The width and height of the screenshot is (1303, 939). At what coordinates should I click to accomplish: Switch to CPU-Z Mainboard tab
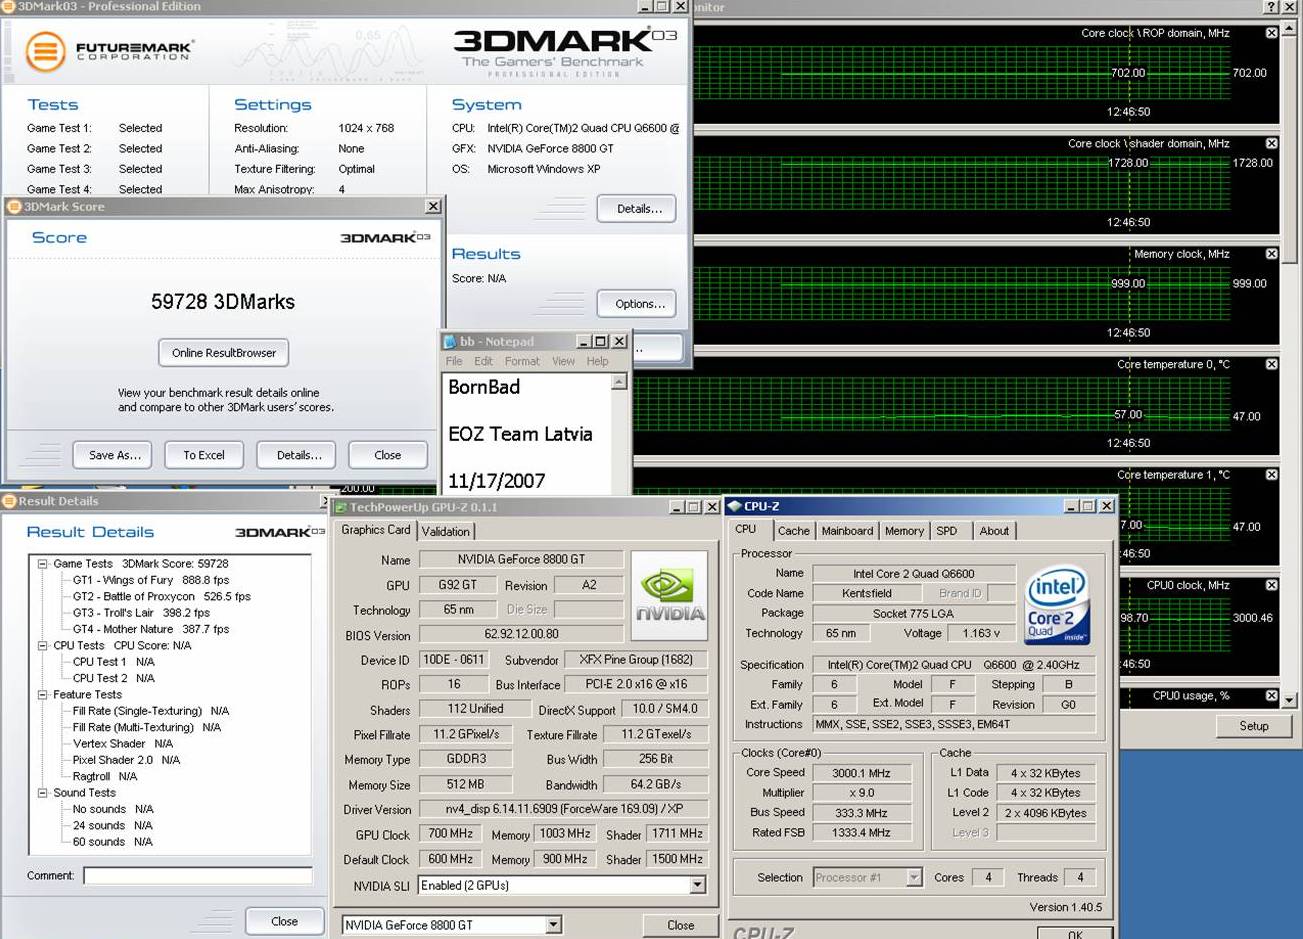click(x=847, y=531)
